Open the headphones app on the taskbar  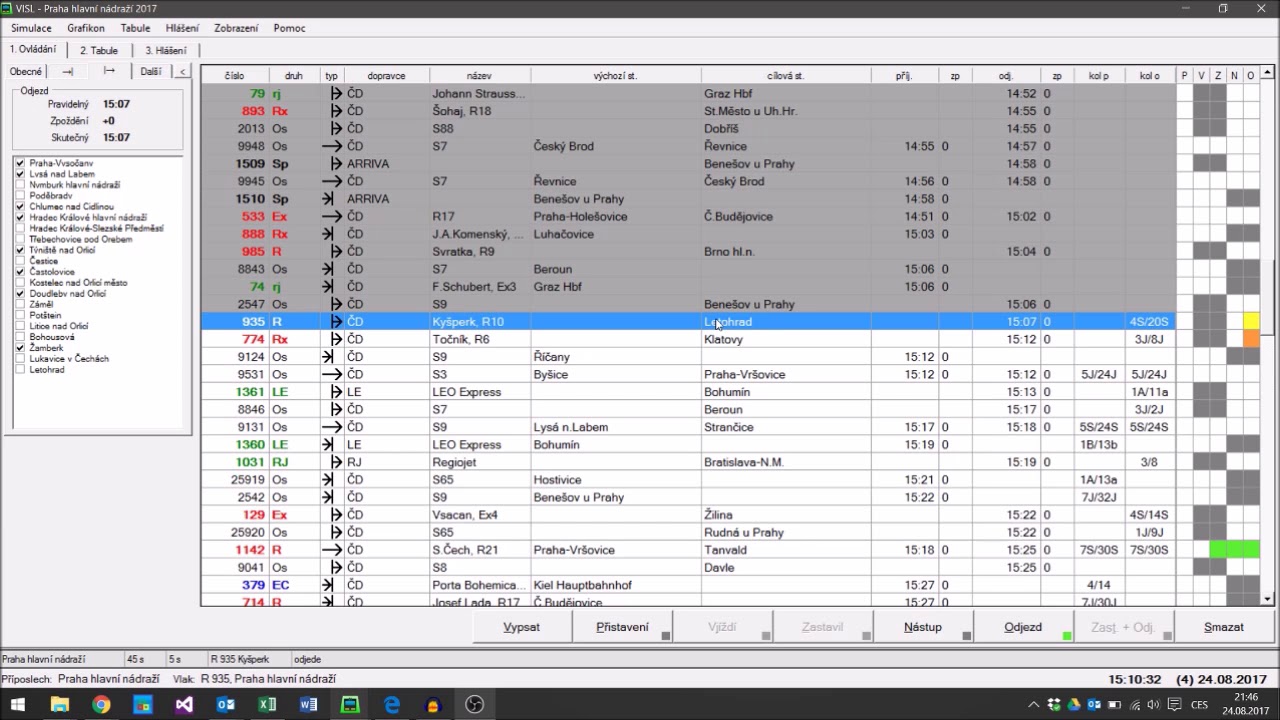click(x=433, y=705)
